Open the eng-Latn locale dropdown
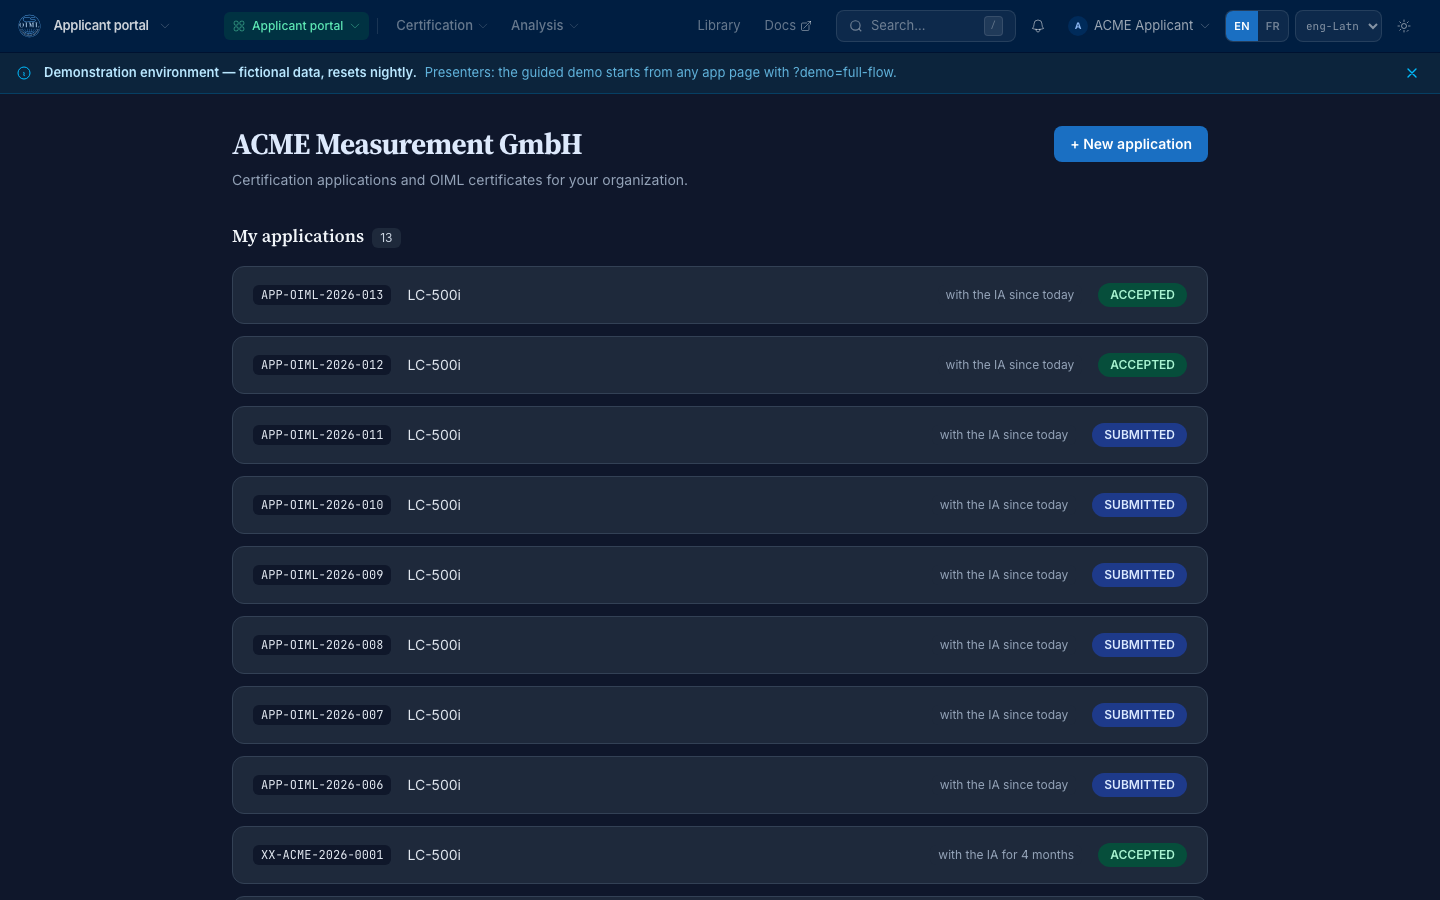This screenshot has width=1440, height=900. [x=1338, y=26]
